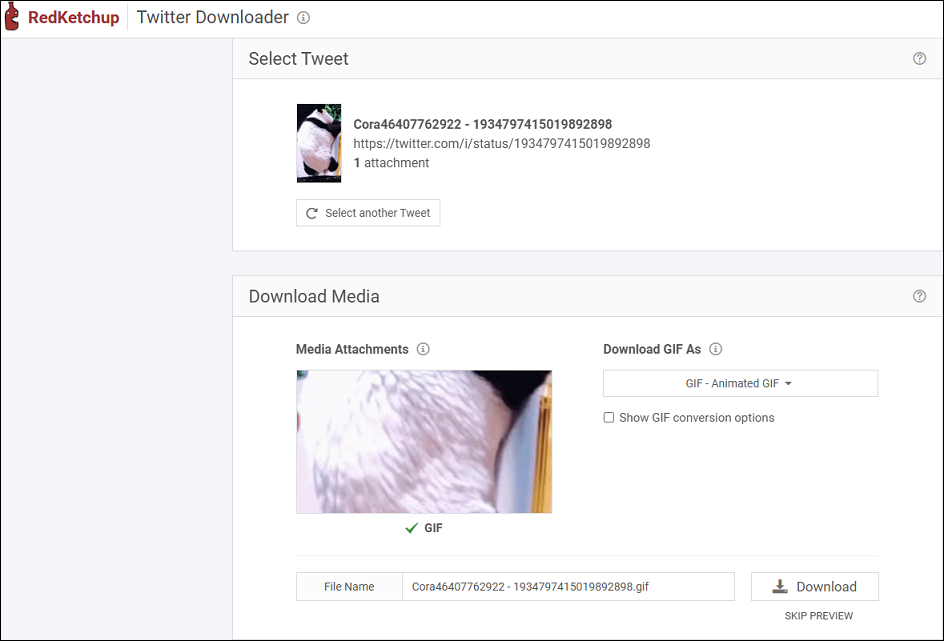The image size is (944, 641).
Task: Click the Twitter Downloader title text
Action: 213,17
